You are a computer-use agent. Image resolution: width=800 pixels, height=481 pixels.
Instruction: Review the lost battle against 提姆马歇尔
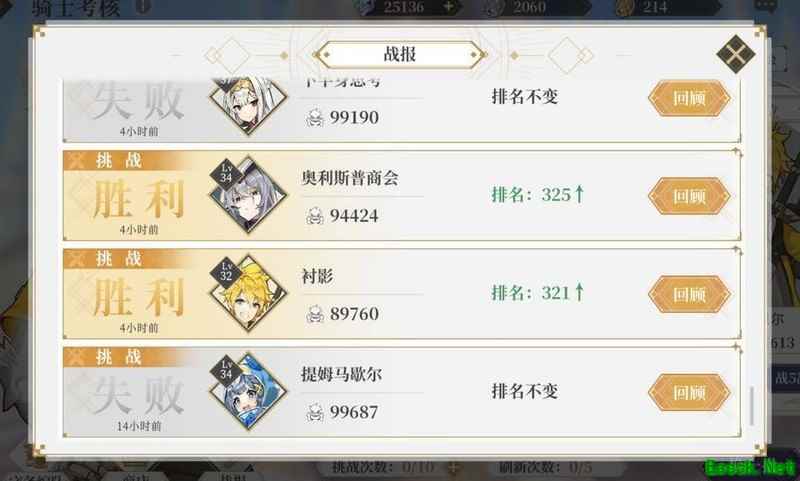click(x=689, y=392)
